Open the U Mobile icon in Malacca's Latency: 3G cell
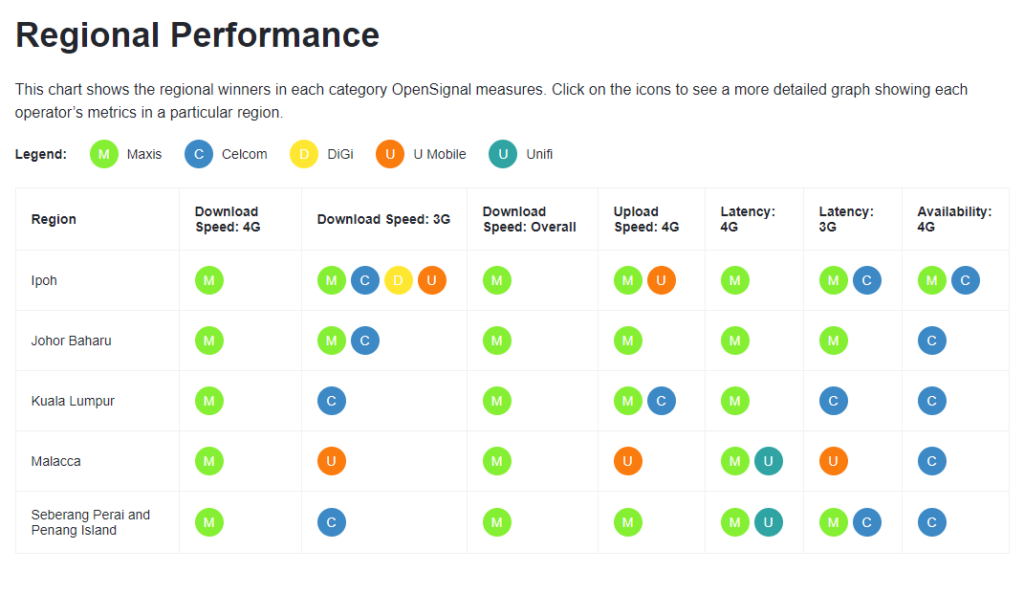Viewport: 1024px width, 594px height. point(833,461)
